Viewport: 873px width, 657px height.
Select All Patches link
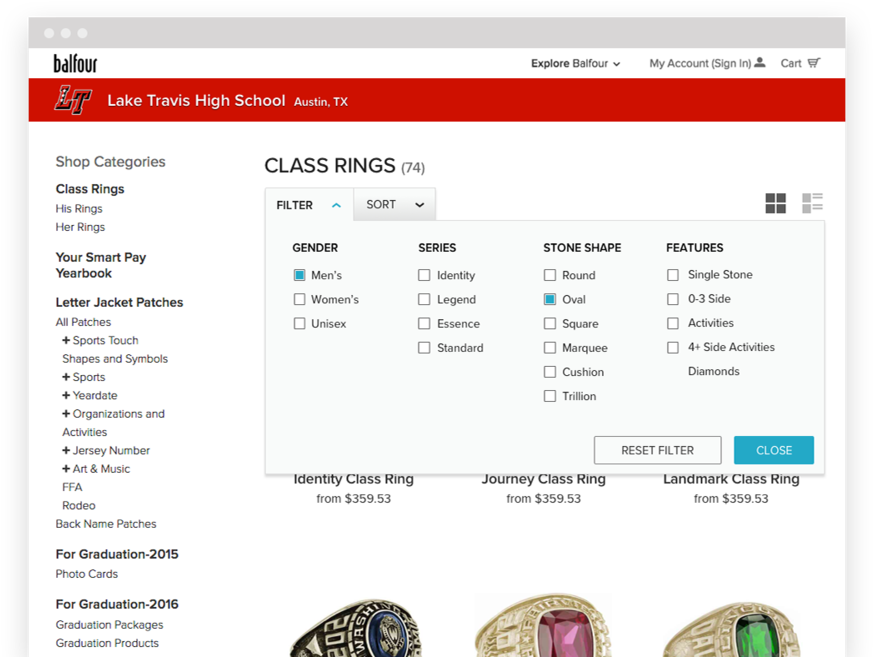point(83,322)
